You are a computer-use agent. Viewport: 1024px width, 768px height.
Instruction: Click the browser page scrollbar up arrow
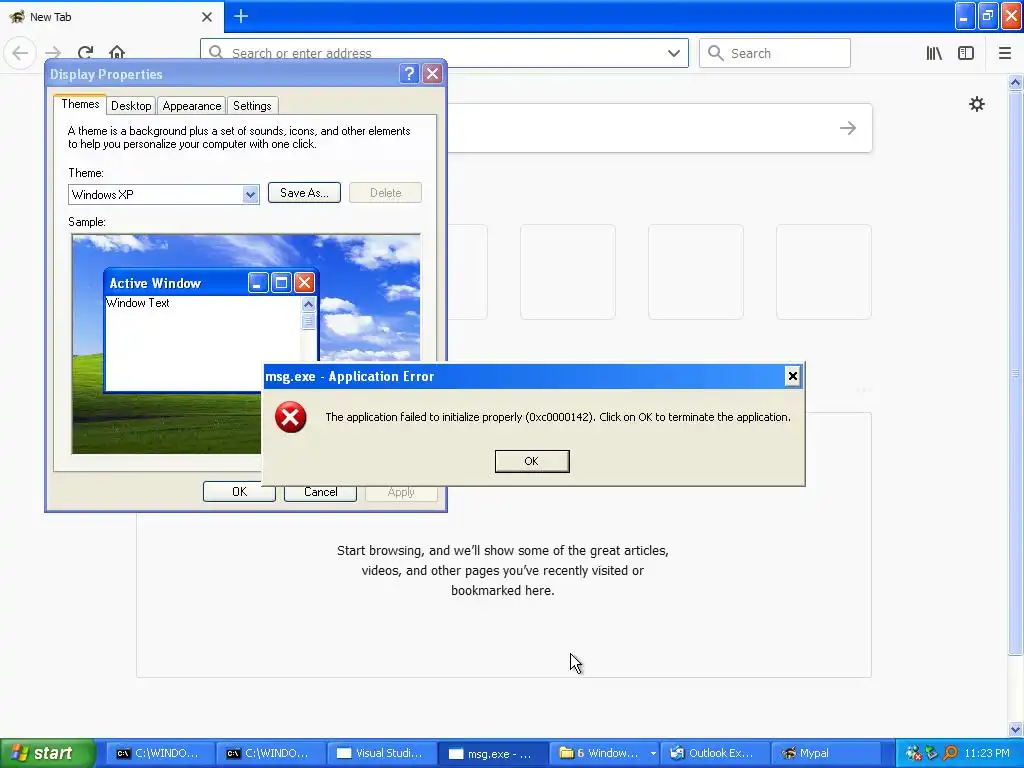pos(1015,82)
